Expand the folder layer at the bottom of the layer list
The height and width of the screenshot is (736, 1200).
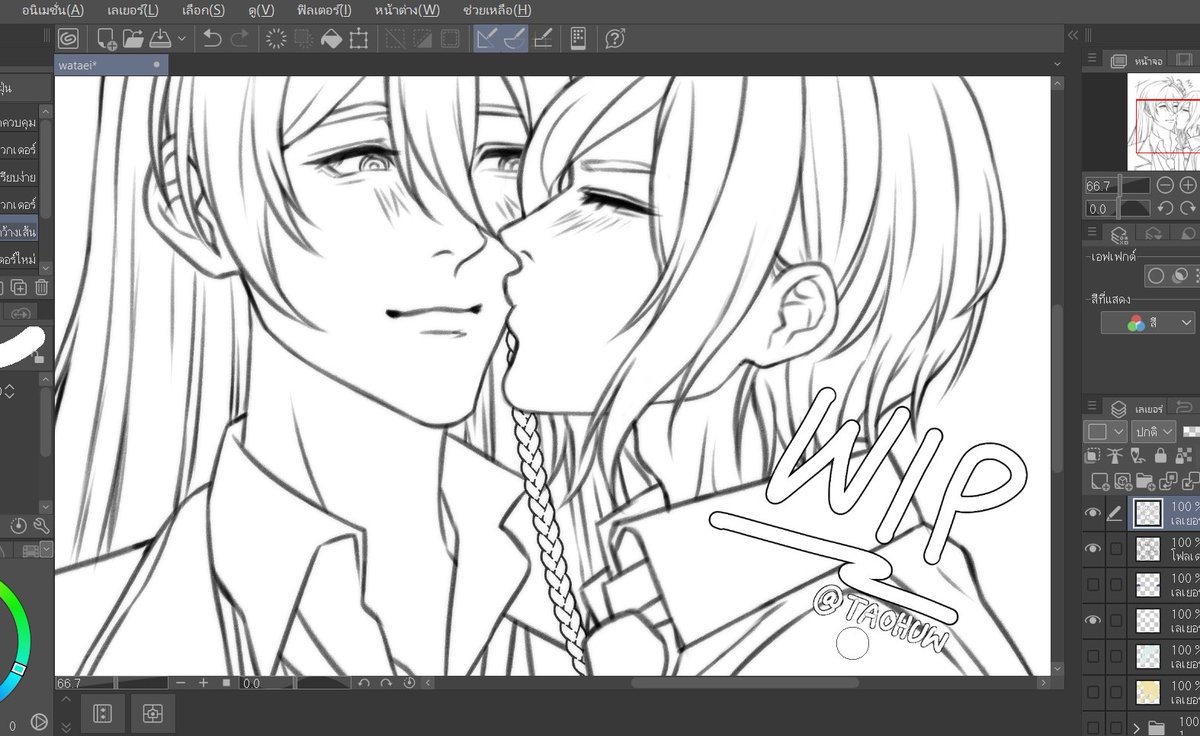[x=1137, y=727]
